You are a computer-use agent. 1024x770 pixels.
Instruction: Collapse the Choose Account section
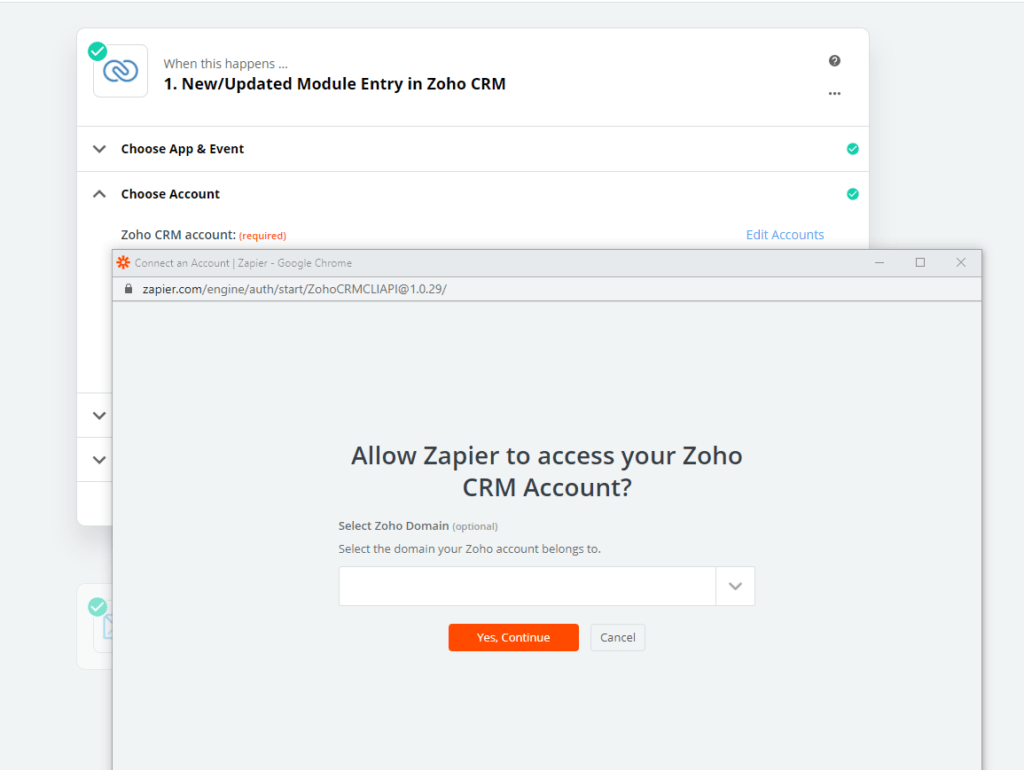point(99,194)
